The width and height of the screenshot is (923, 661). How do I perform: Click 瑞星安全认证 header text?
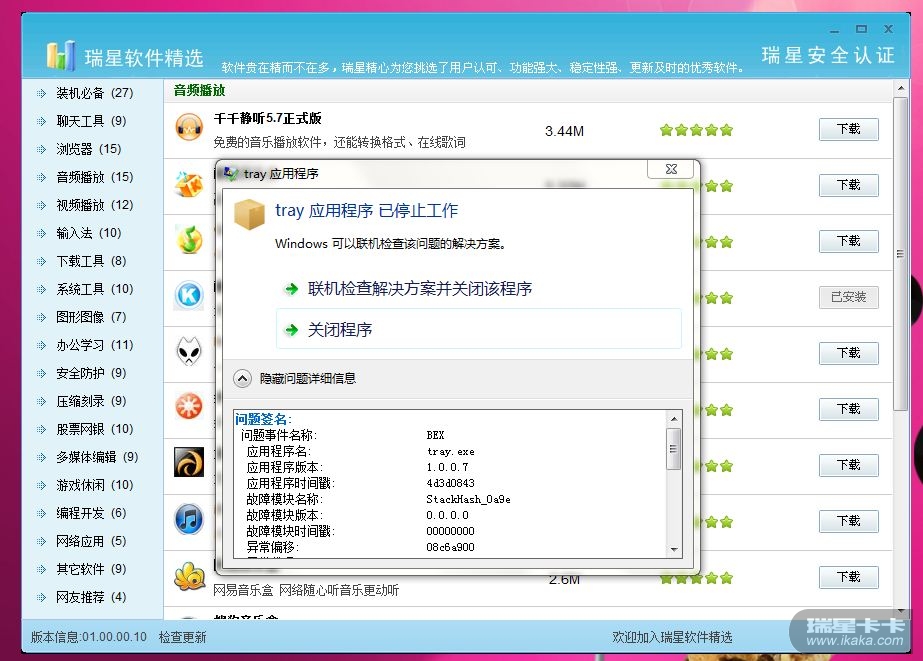point(828,55)
